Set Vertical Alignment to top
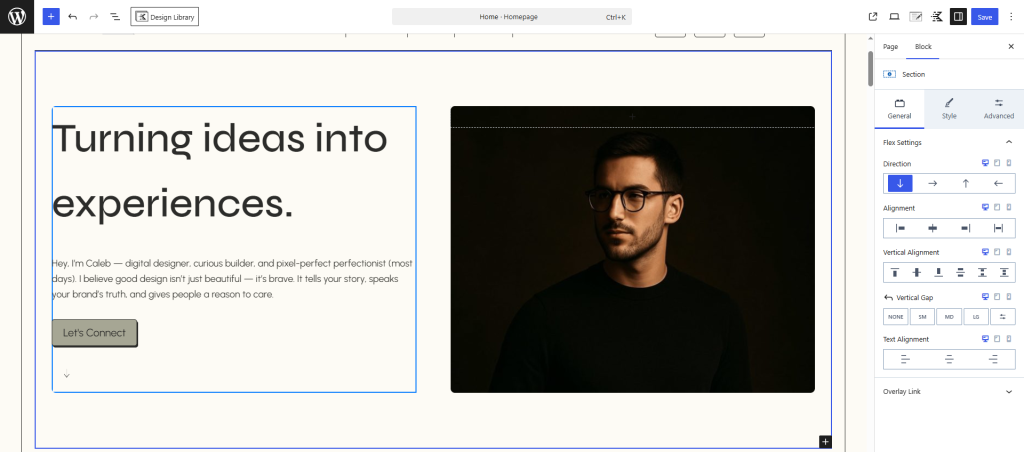 [x=895, y=272]
